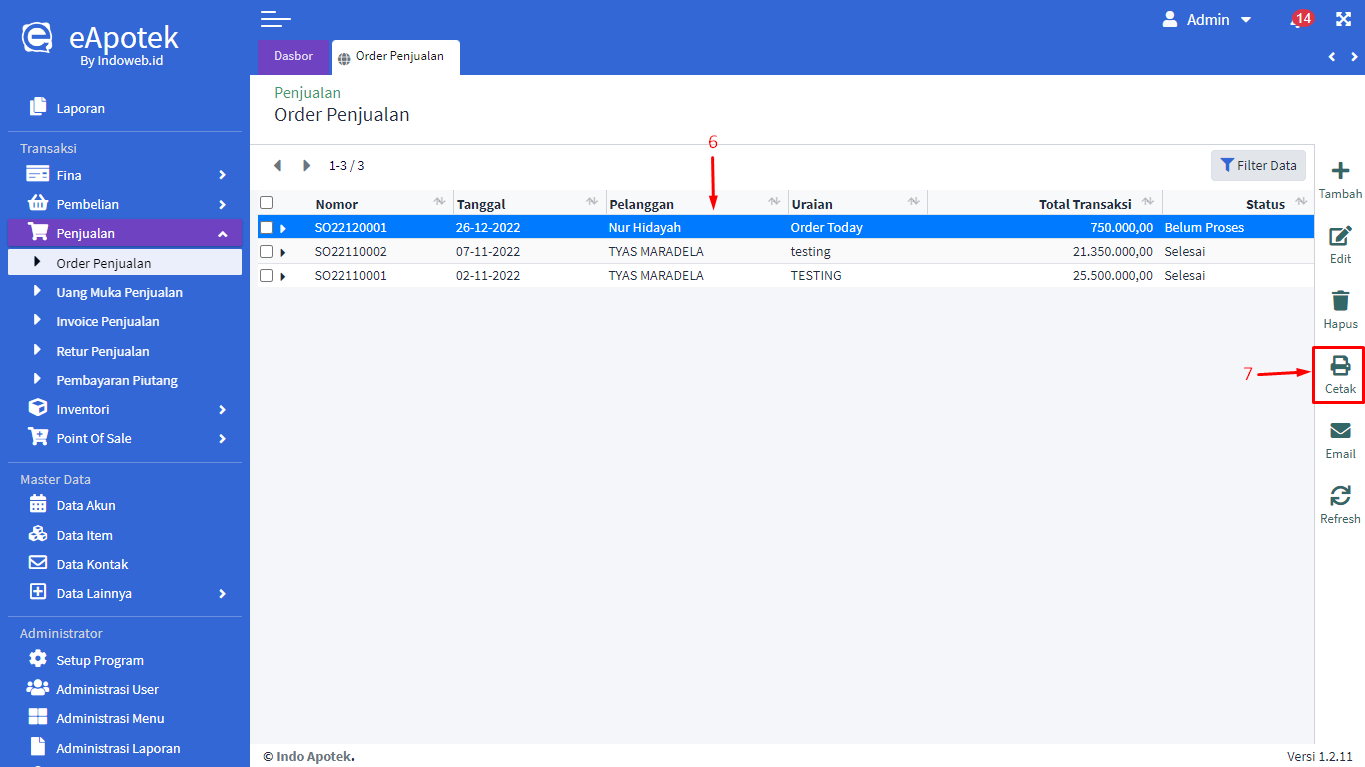Screen dimensions: 1365x767
Task: Refresh the order list
Action: pos(1340,496)
